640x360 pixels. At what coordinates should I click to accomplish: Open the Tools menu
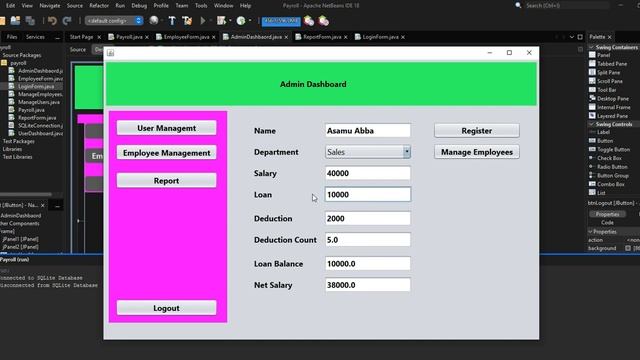[x=201, y=6]
